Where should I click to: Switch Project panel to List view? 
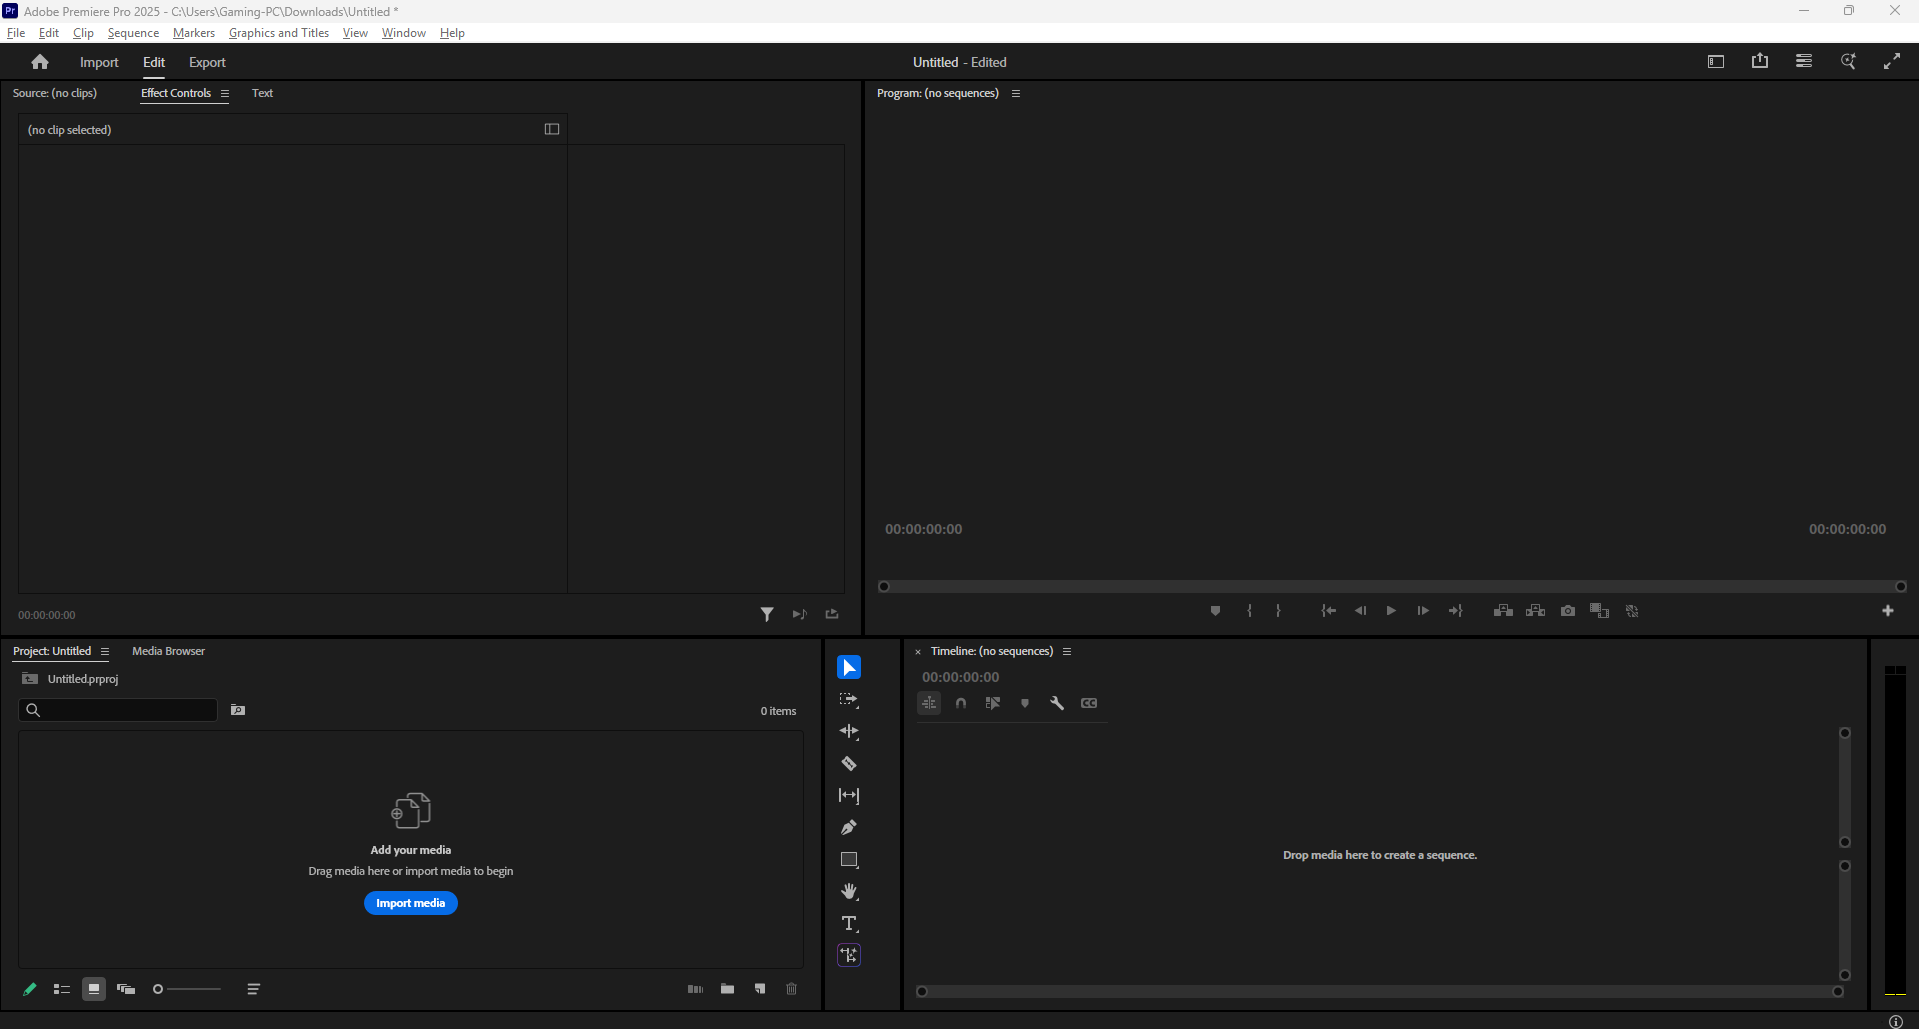coord(62,989)
